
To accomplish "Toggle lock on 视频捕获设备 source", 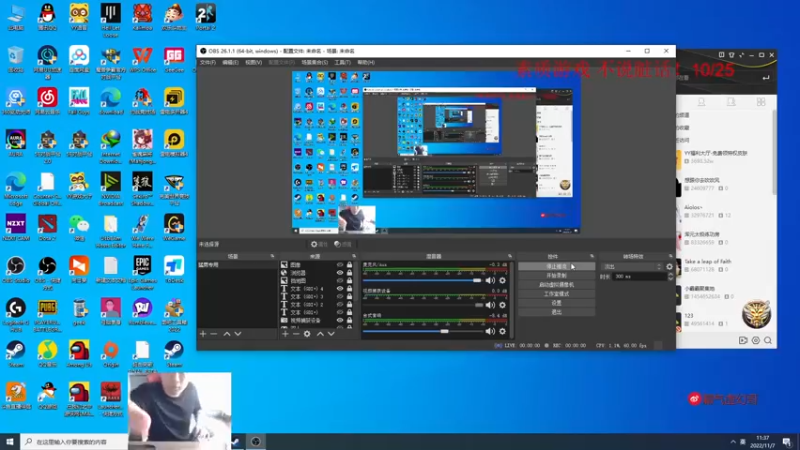I will pos(349,320).
